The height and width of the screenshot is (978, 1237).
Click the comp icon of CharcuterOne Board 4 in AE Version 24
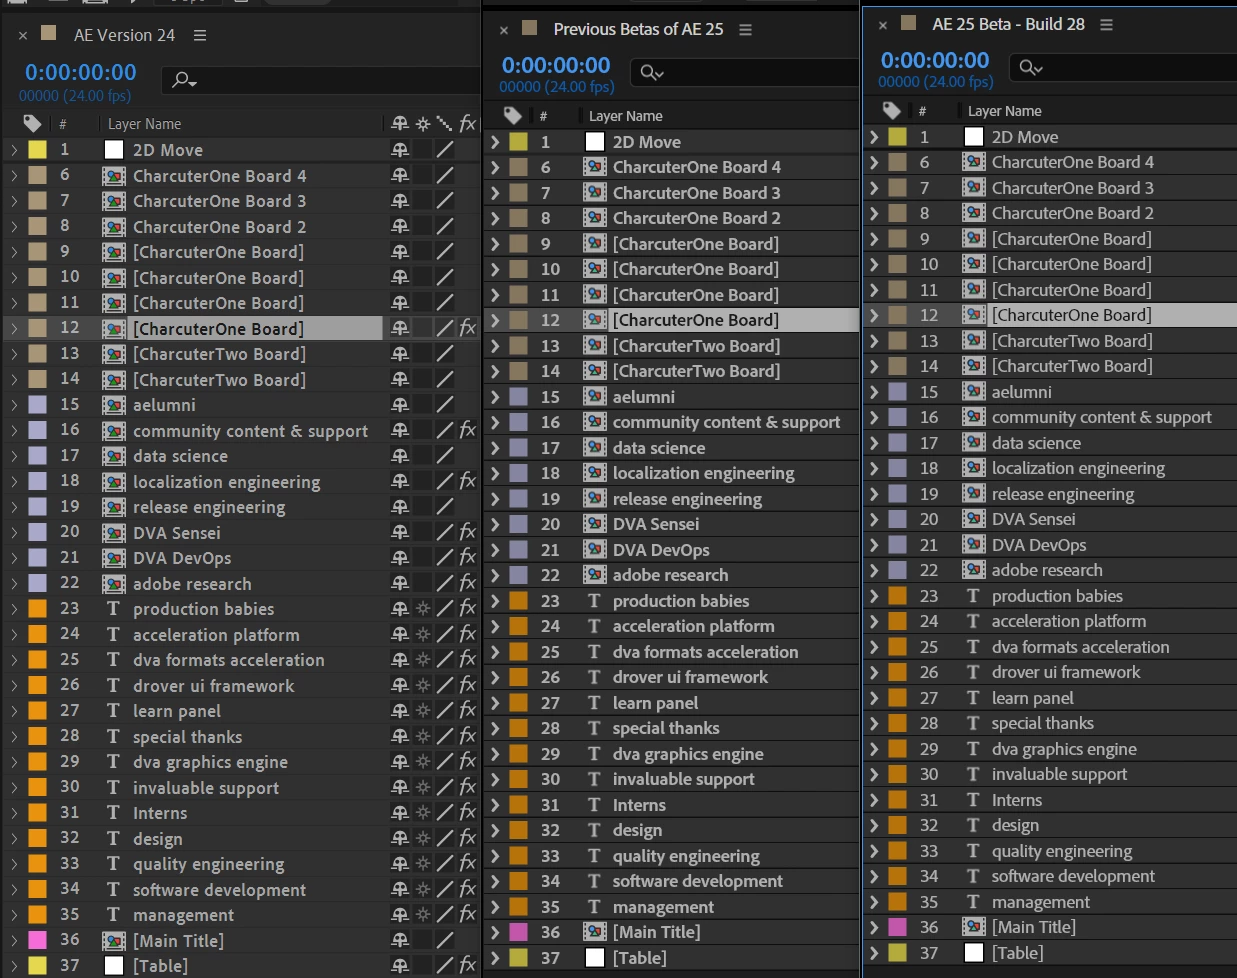114,176
